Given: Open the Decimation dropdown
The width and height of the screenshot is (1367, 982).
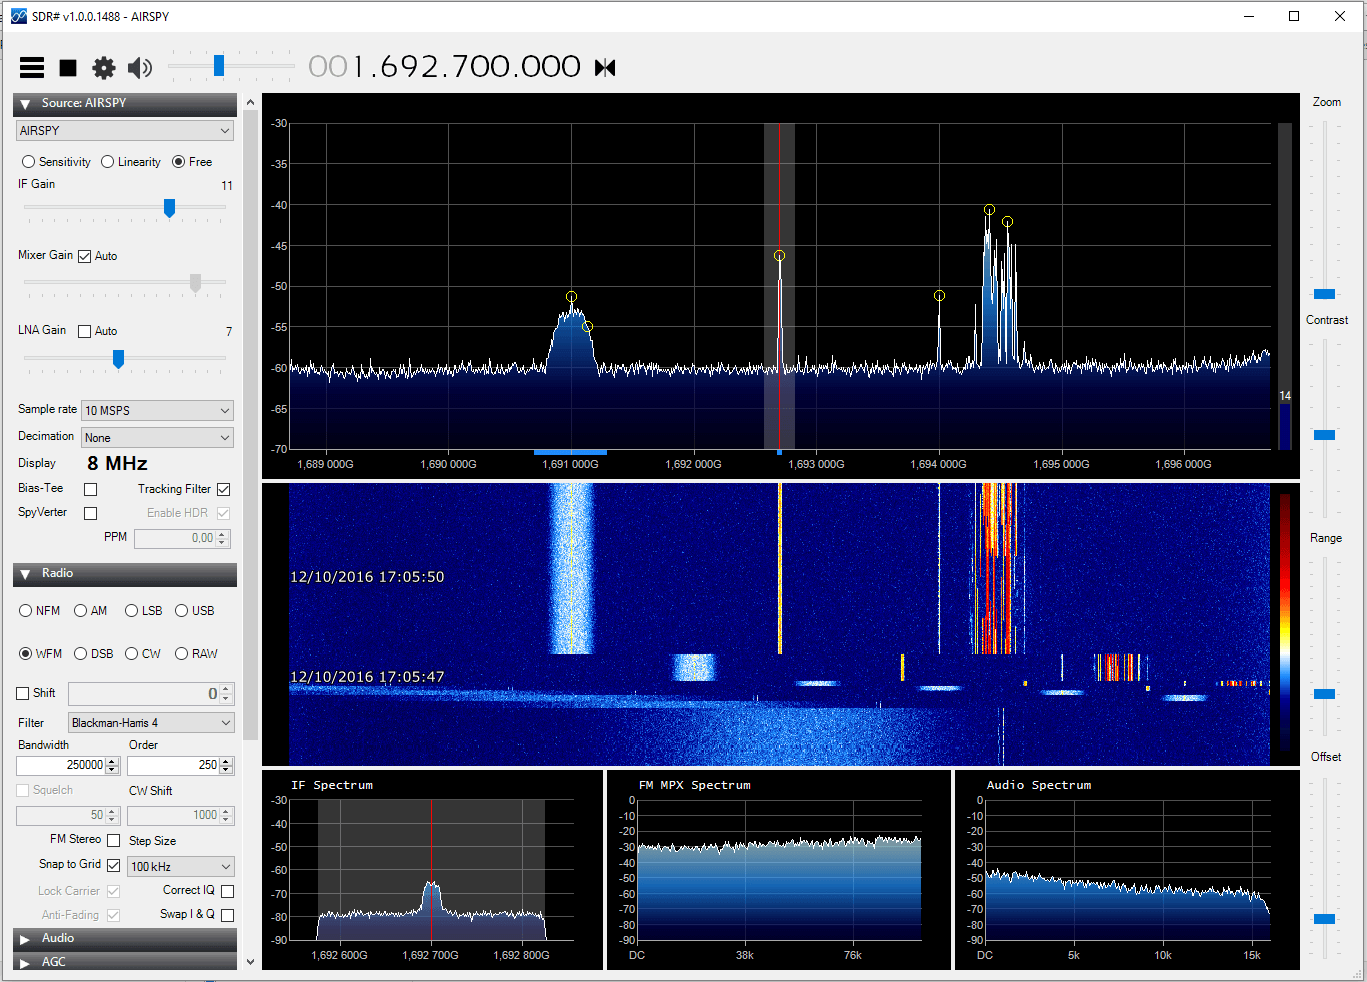Looking at the screenshot, I should (158, 437).
